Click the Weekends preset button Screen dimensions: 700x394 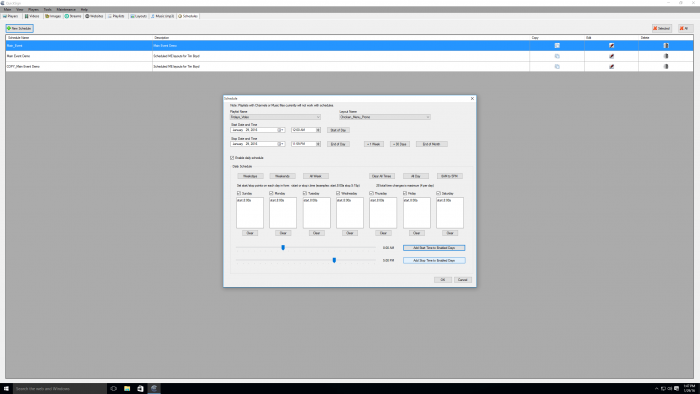click(282, 176)
